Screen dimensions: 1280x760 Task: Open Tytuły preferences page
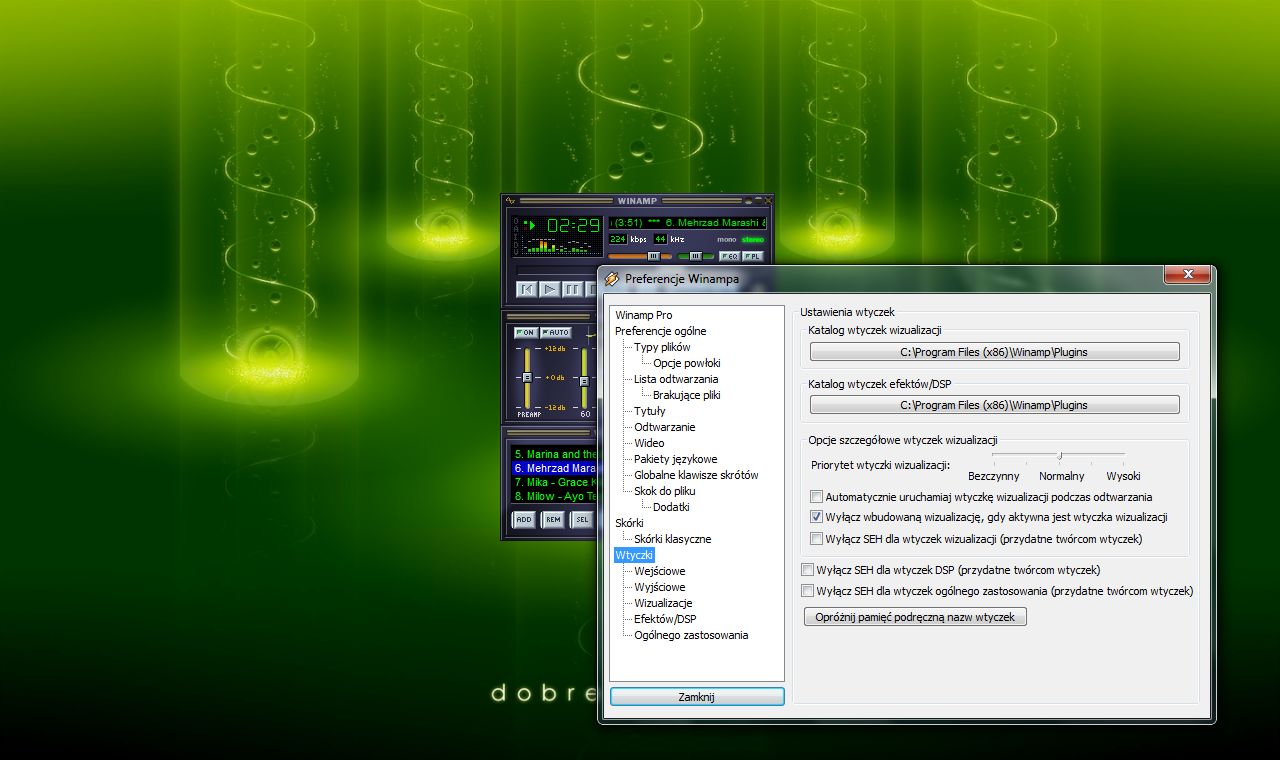coord(649,411)
